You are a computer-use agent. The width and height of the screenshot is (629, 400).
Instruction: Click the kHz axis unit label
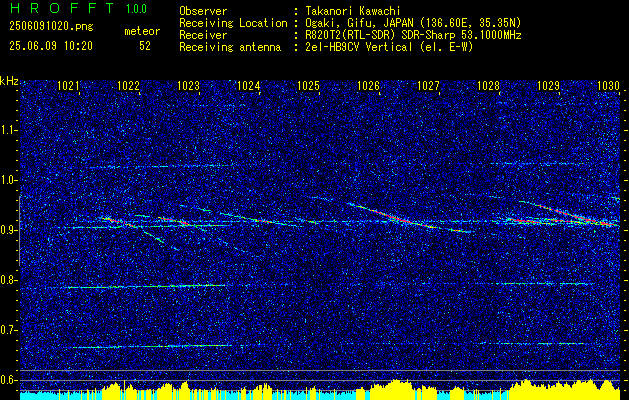tap(9, 81)
